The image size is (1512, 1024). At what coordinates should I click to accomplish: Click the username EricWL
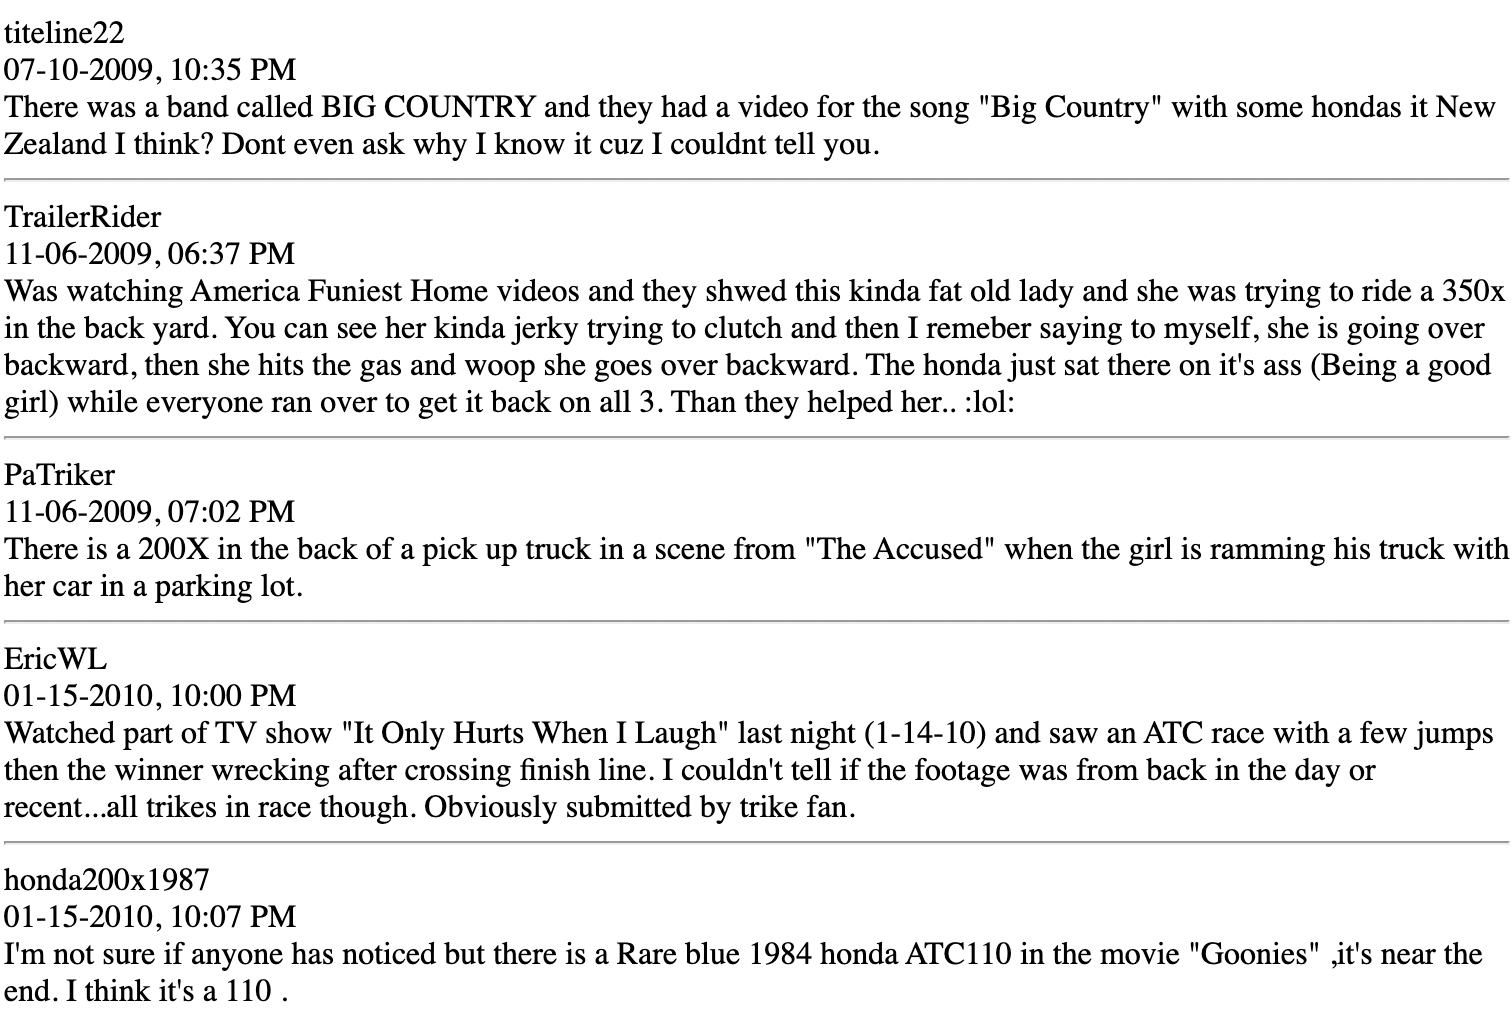point(56,659)
